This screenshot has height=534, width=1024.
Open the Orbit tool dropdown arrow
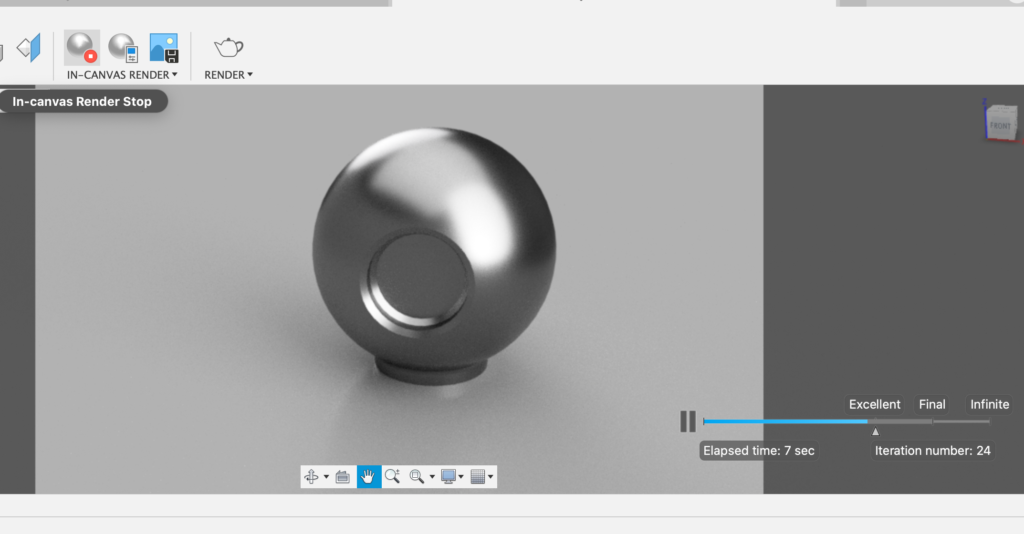326,478
